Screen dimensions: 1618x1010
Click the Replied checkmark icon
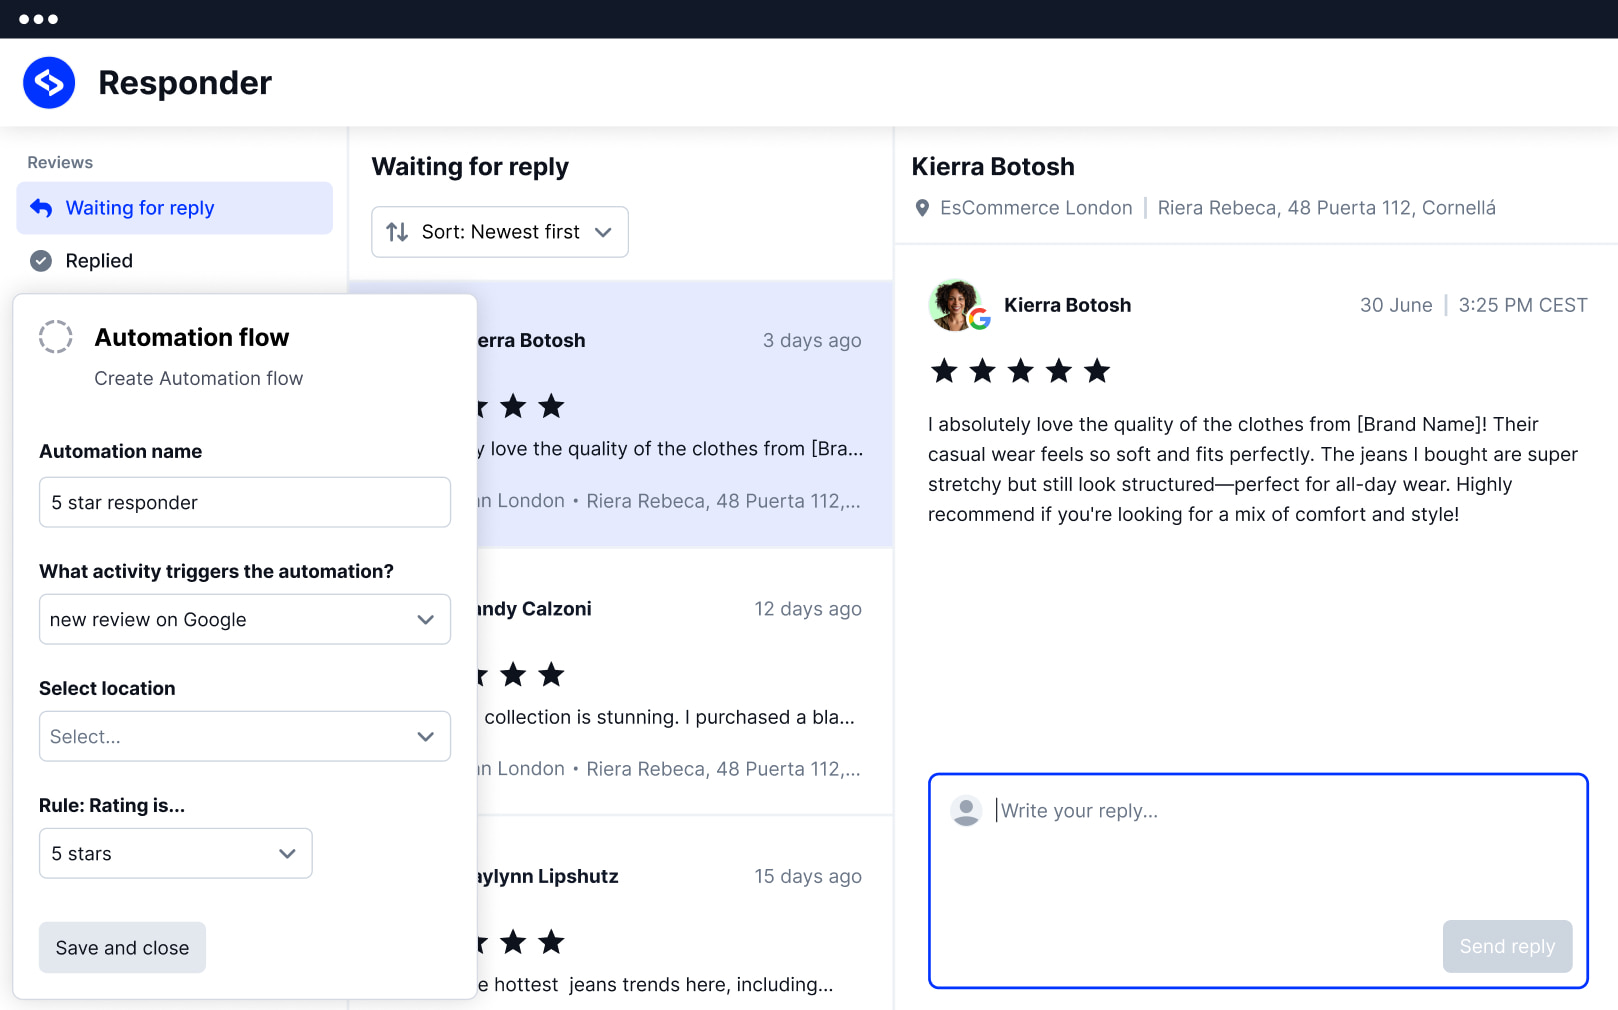pos(41,261)
